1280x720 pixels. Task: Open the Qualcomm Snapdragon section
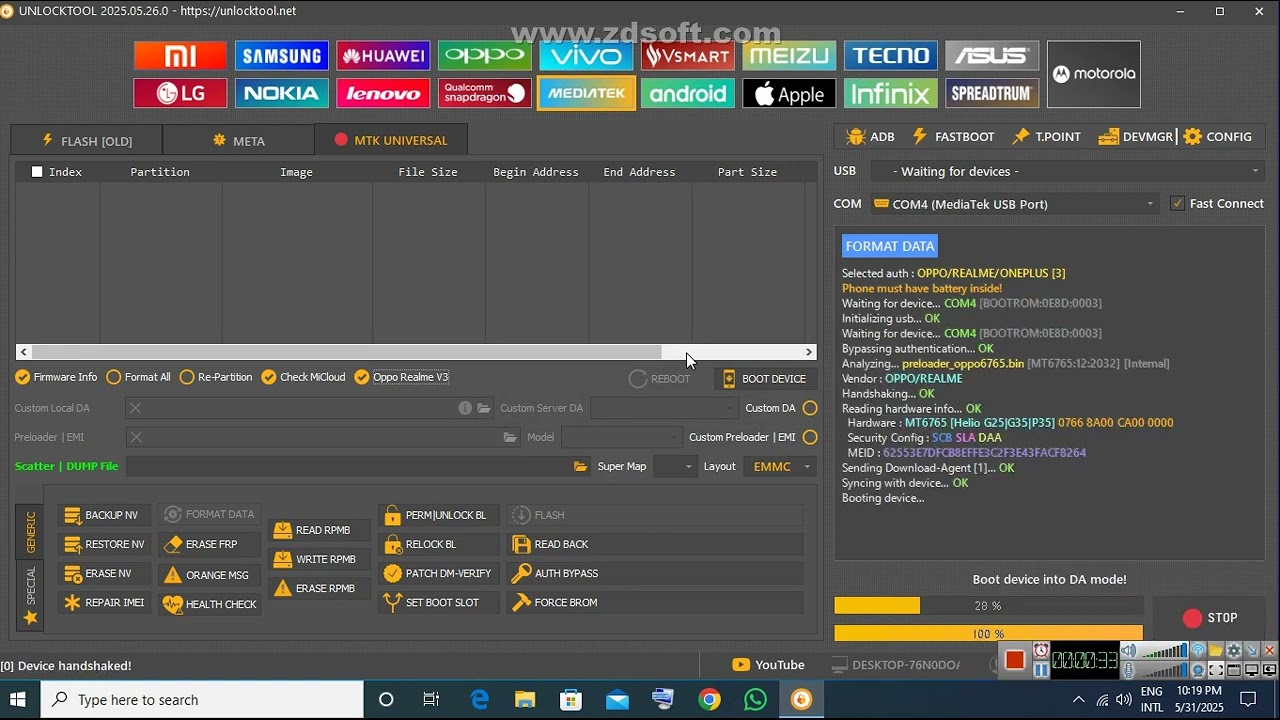(485, 94)
